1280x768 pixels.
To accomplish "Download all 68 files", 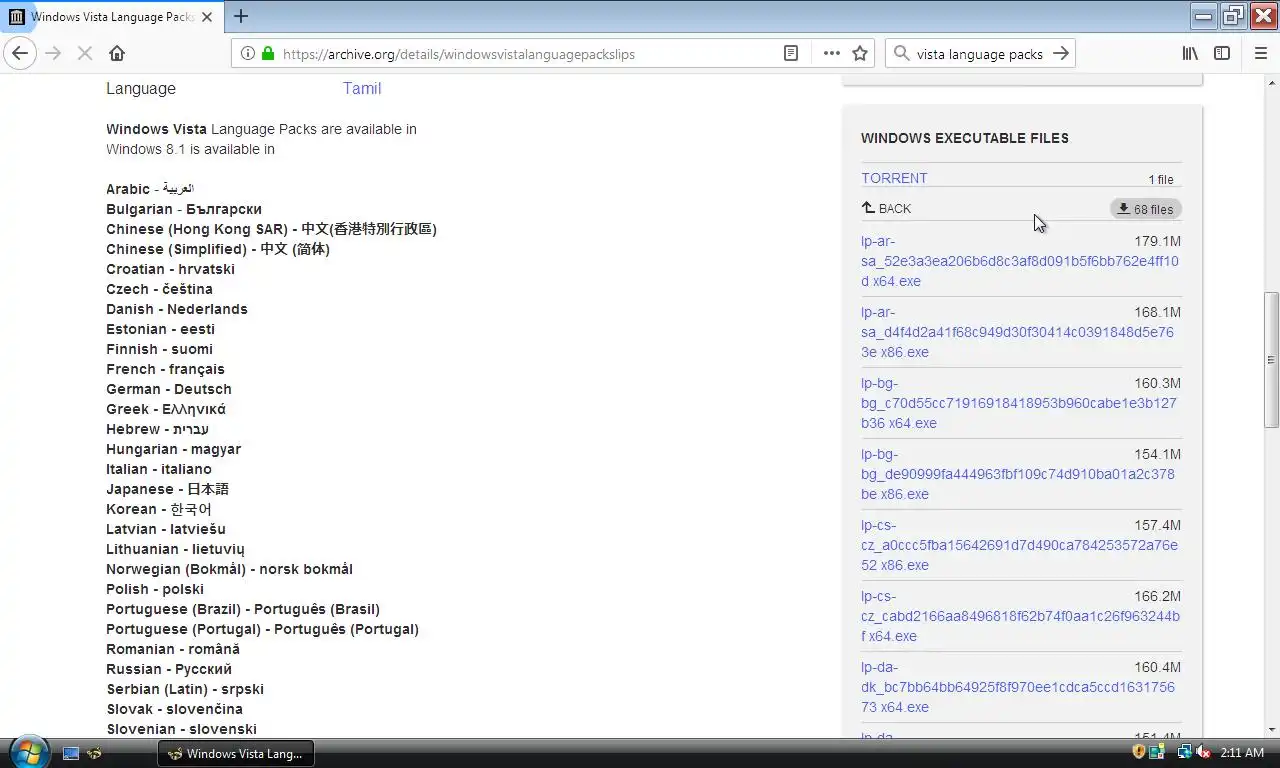I will (x=1146, y=209).
